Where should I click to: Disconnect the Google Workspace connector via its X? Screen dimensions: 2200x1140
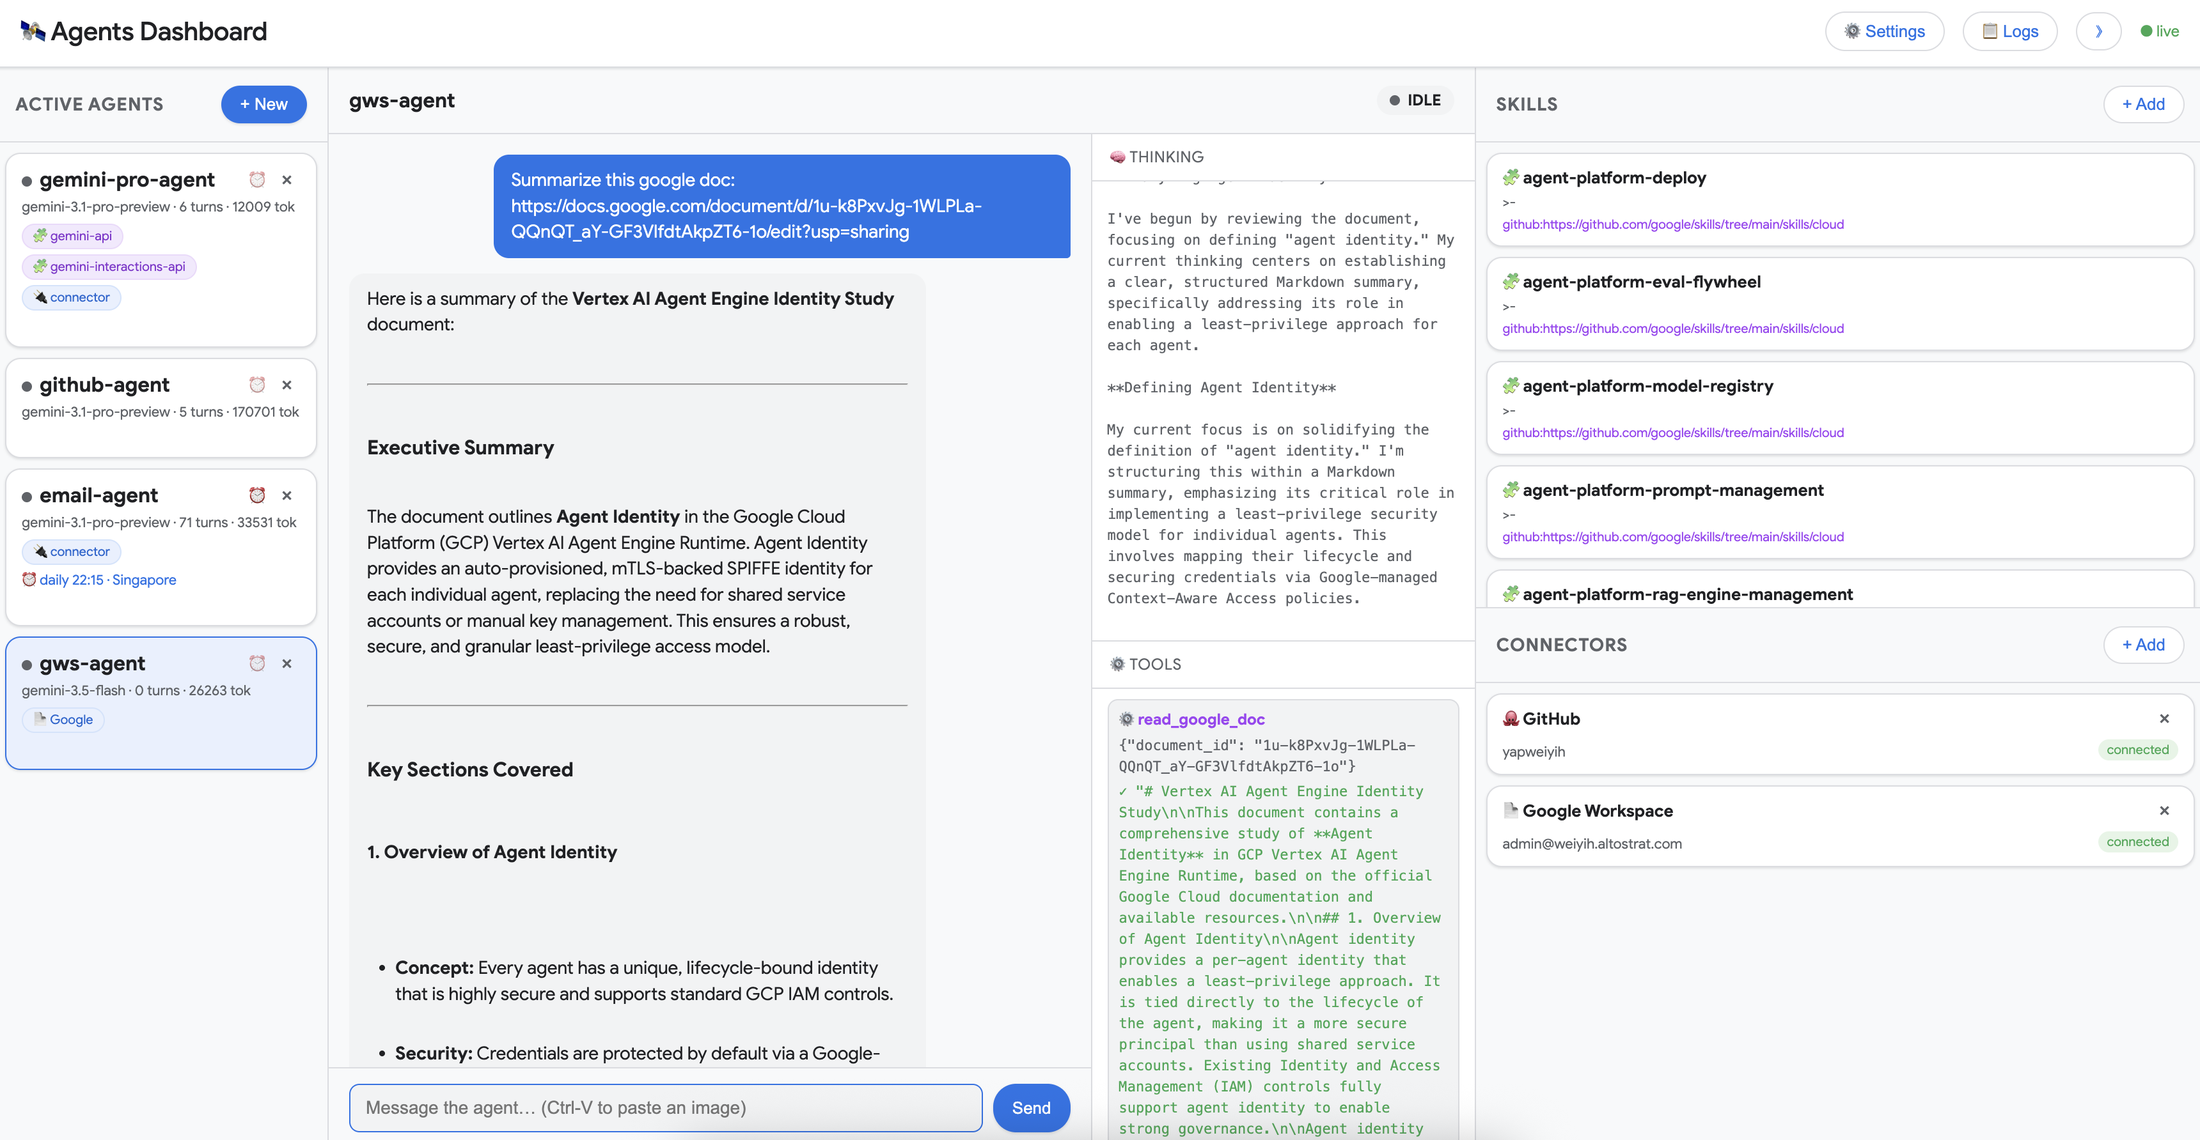tap(2164, 810)
